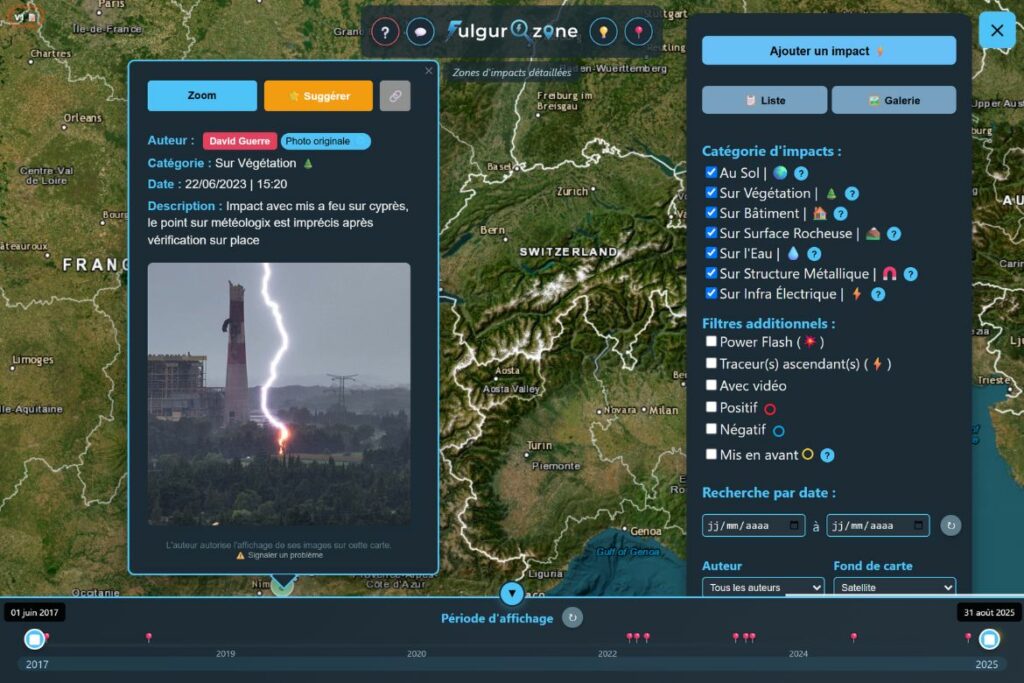
Task: Reset Période d'affichage with refresh icon
Action: point(572,618)
